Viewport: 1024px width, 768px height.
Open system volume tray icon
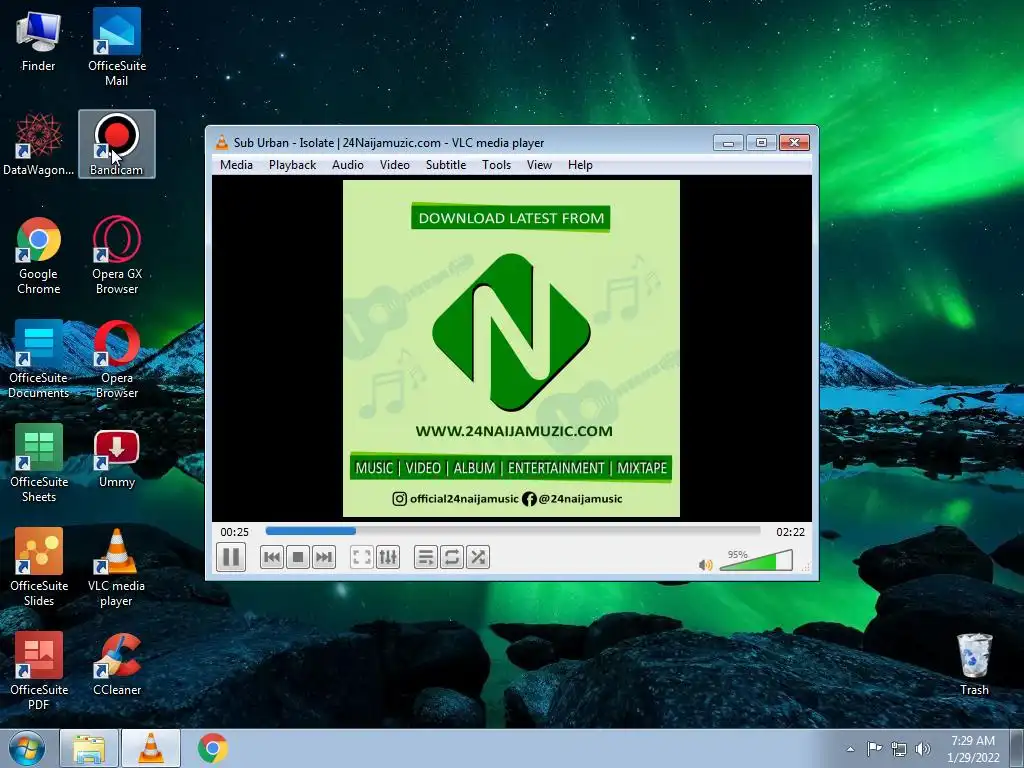(x=923, y=749)
